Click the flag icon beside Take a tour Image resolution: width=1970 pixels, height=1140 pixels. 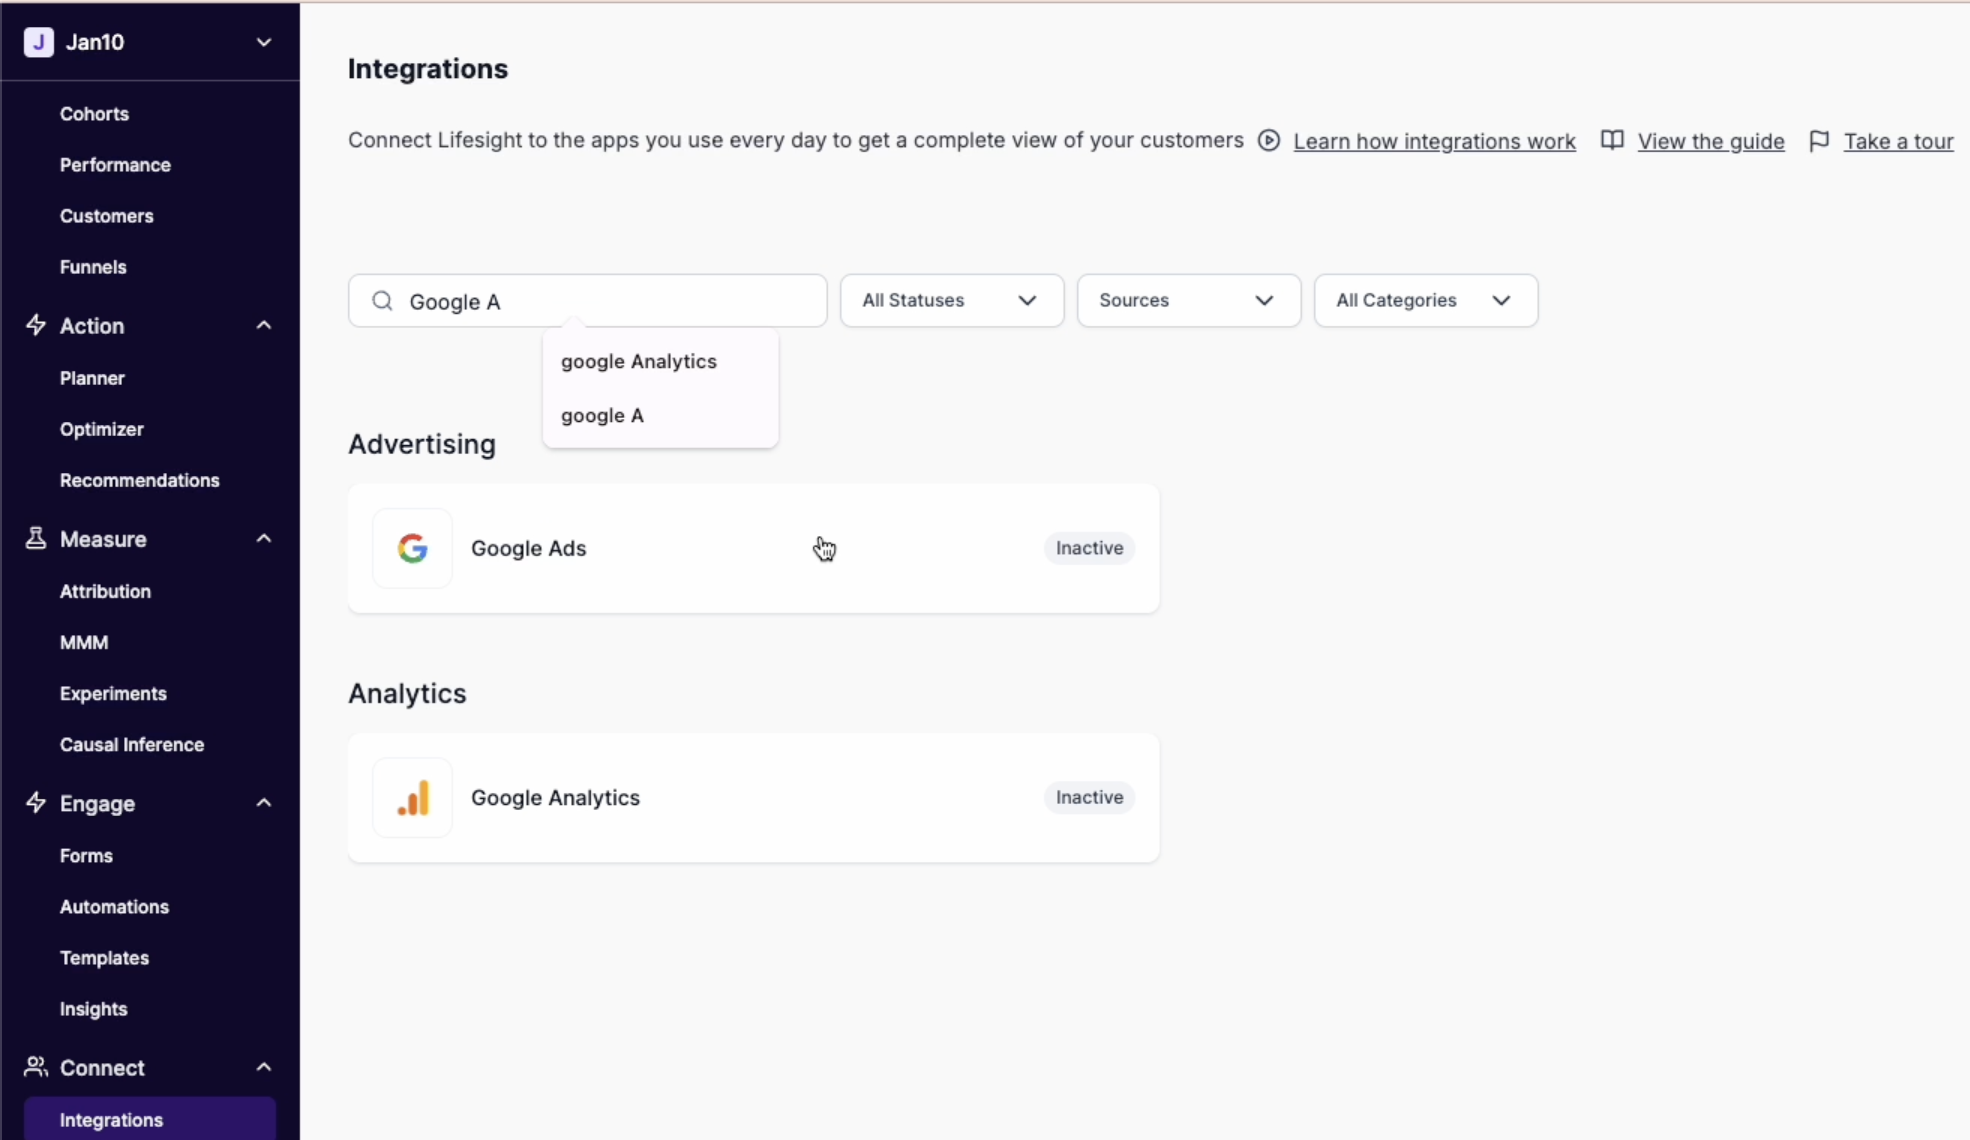coord(1819,141)
